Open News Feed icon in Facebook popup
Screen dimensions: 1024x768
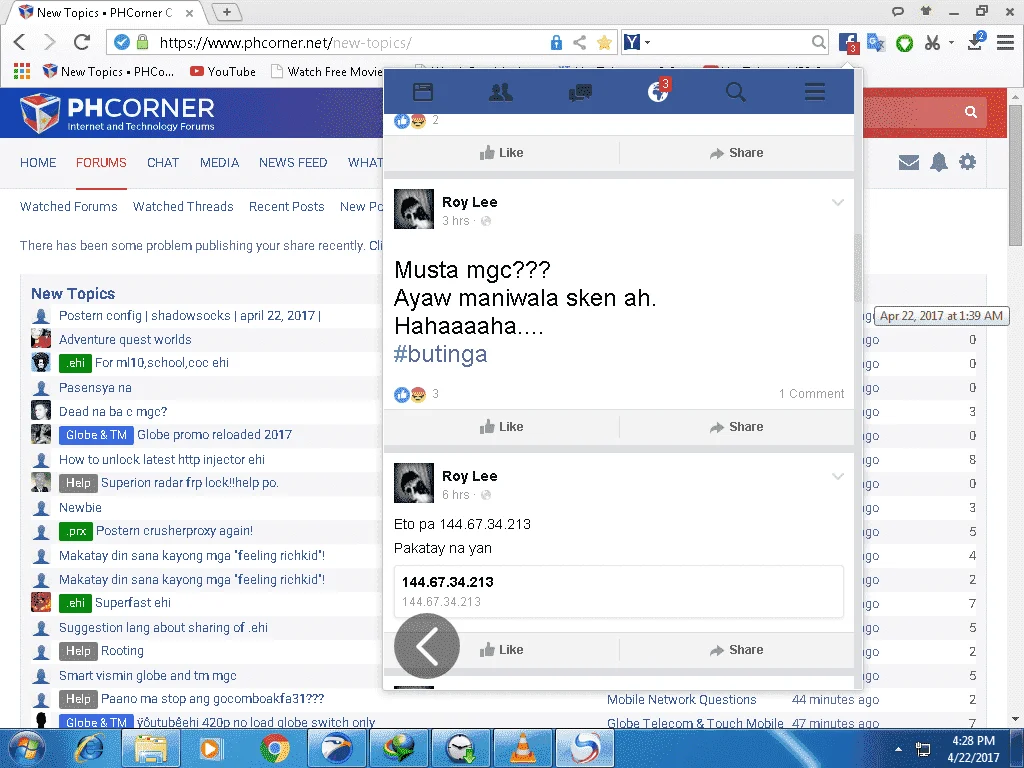tap(423, 92)
